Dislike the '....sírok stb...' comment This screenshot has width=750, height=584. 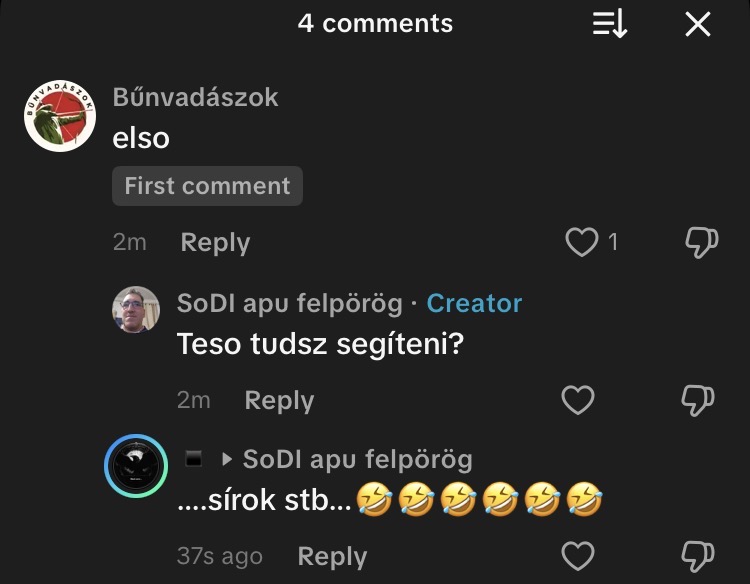tap(699, 556)
